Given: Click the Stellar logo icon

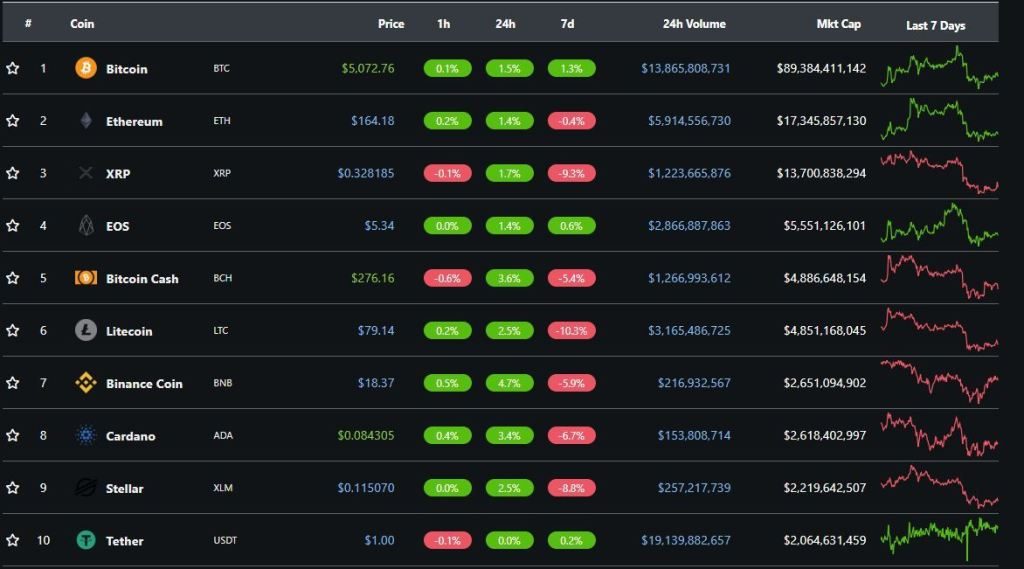Looking at the screenshot, I should (86, 487).
